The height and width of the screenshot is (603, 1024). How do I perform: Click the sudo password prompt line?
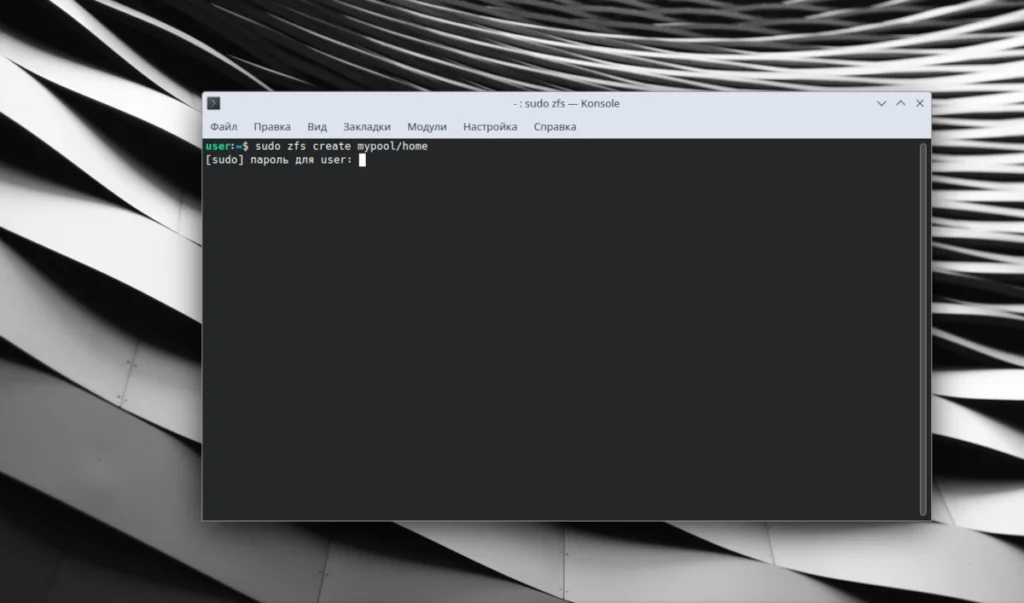[285, 160]
